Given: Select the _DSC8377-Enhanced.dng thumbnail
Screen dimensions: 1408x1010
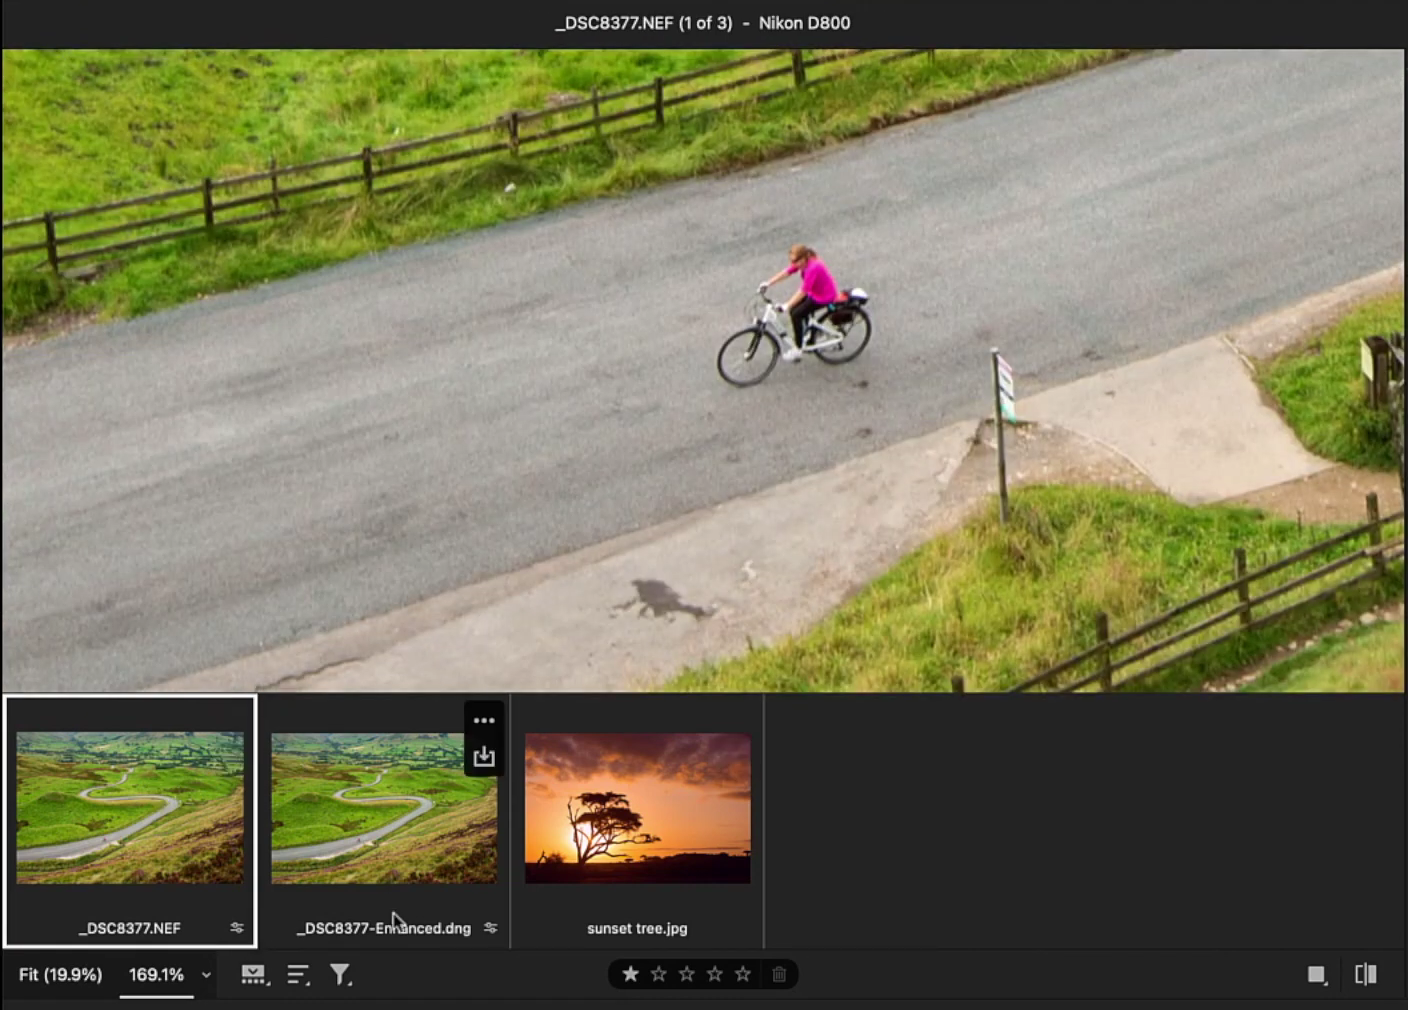Looking at the screenshot, I should [384, 808].
